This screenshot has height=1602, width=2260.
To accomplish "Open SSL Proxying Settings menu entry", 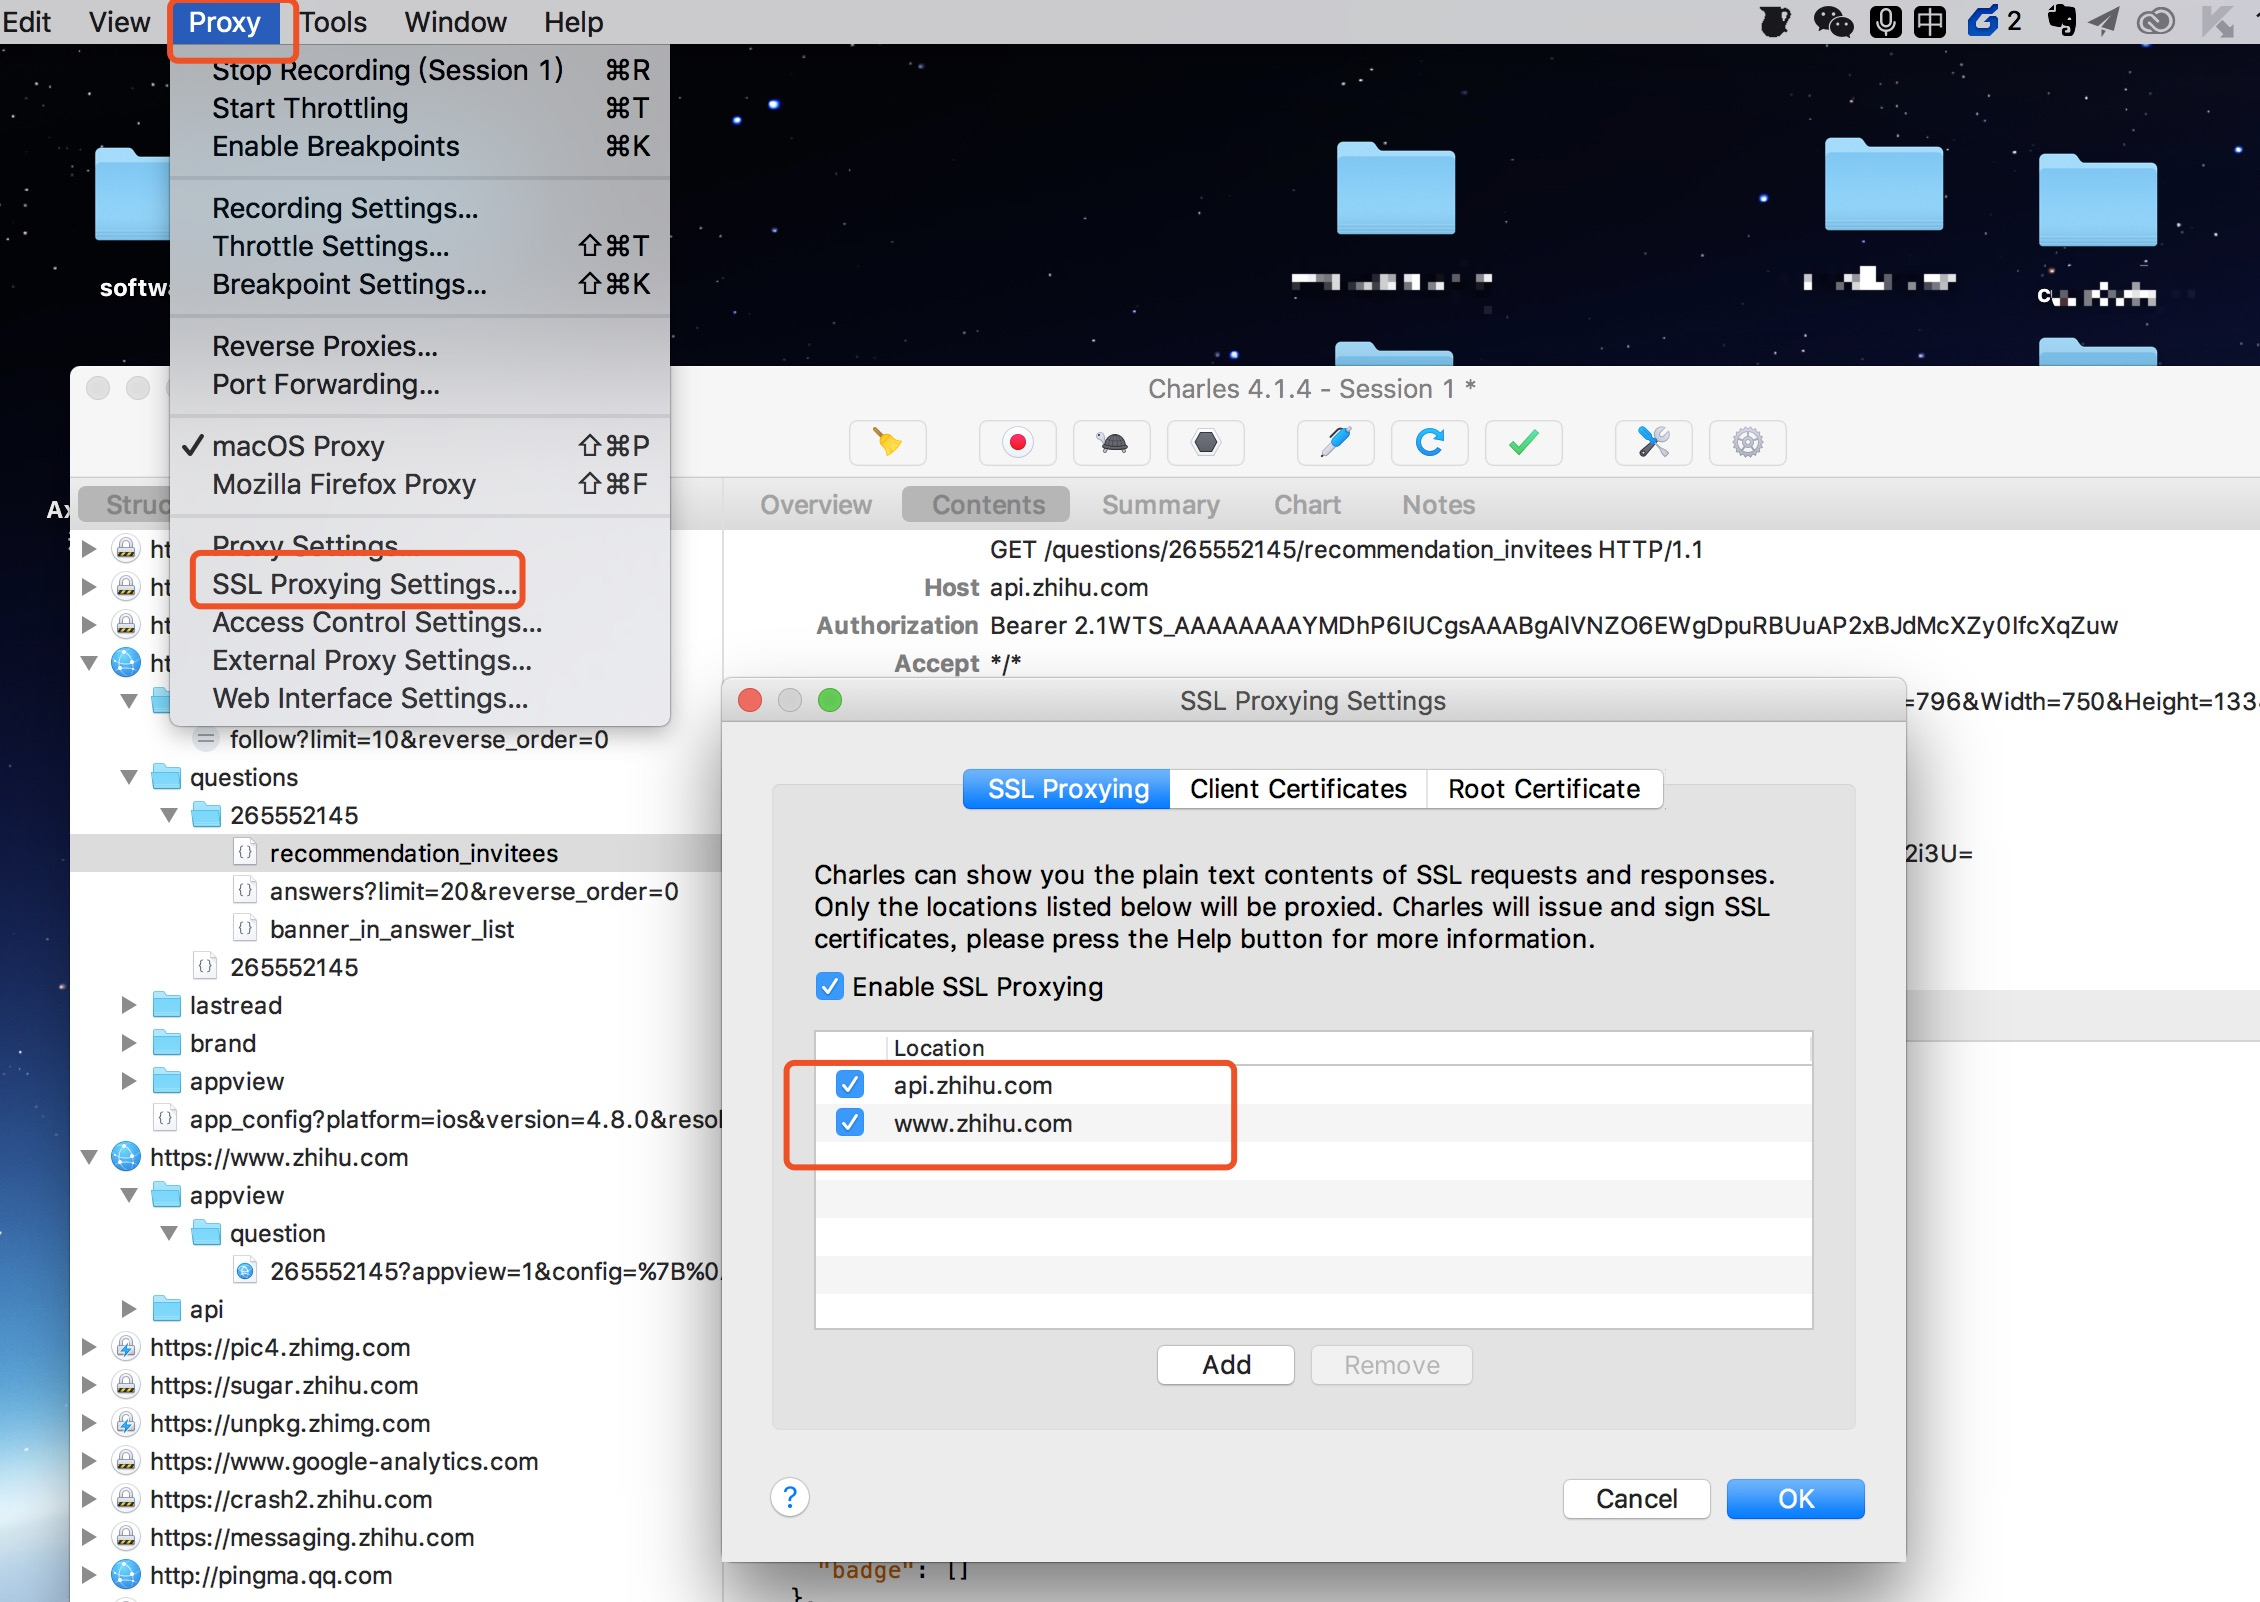I will pyautogui.click(x=420, y=584).
